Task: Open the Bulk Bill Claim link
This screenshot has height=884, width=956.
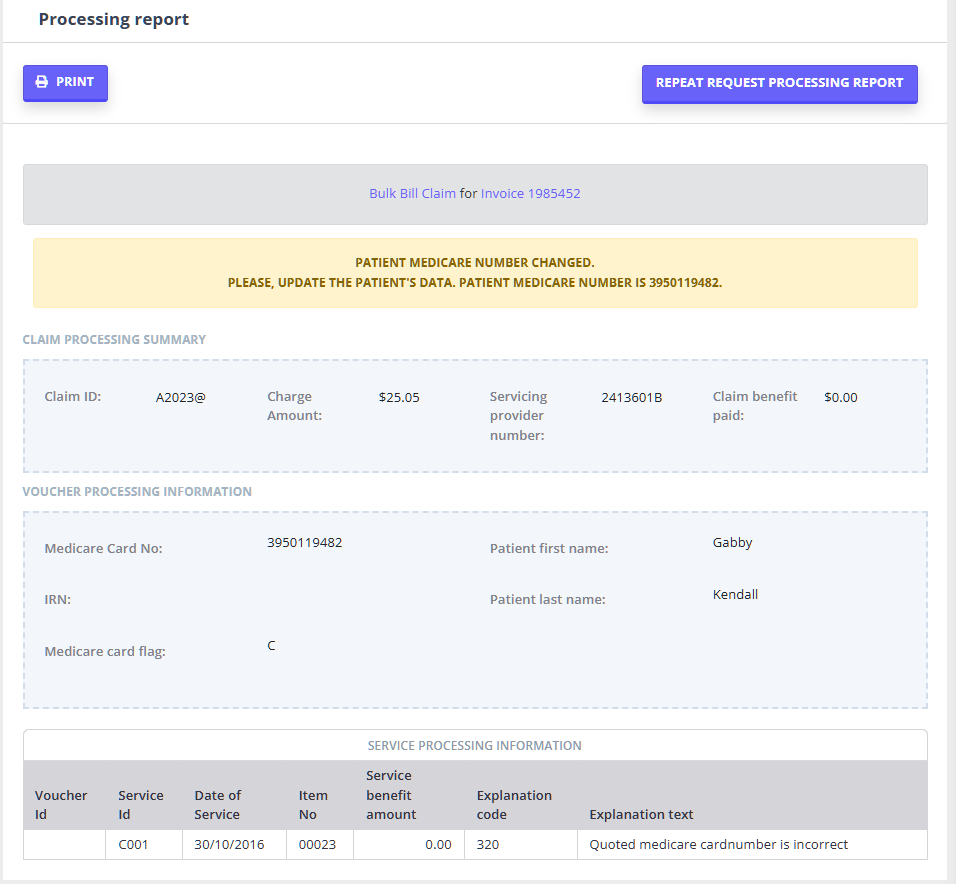Action: click(x=412, y=194)
